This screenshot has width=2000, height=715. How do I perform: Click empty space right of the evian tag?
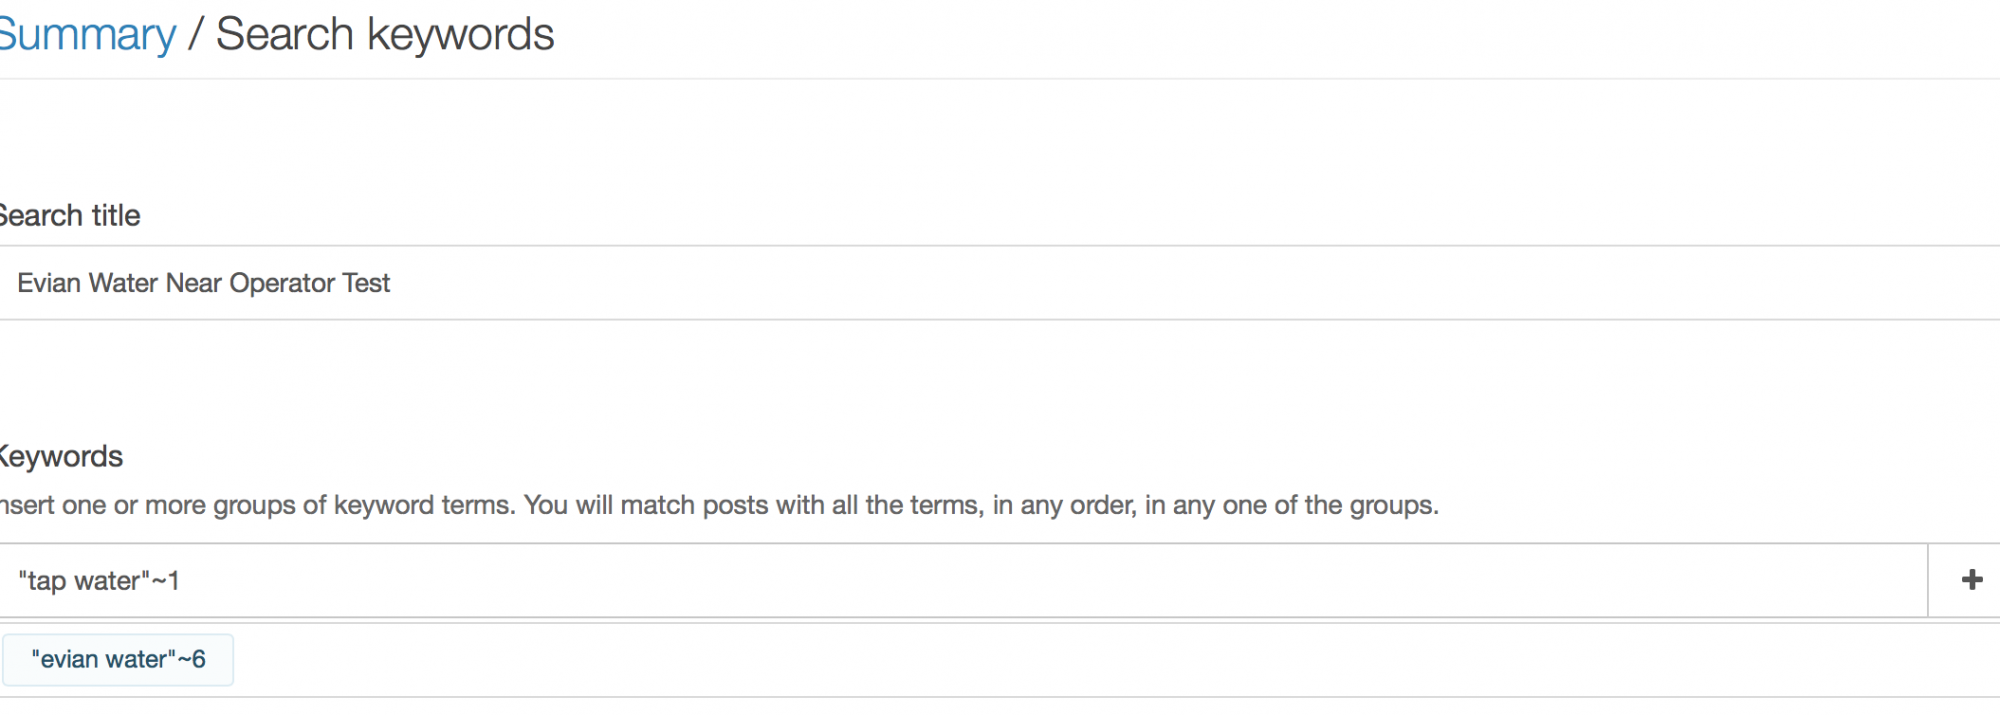click(x=1000, y=660)
